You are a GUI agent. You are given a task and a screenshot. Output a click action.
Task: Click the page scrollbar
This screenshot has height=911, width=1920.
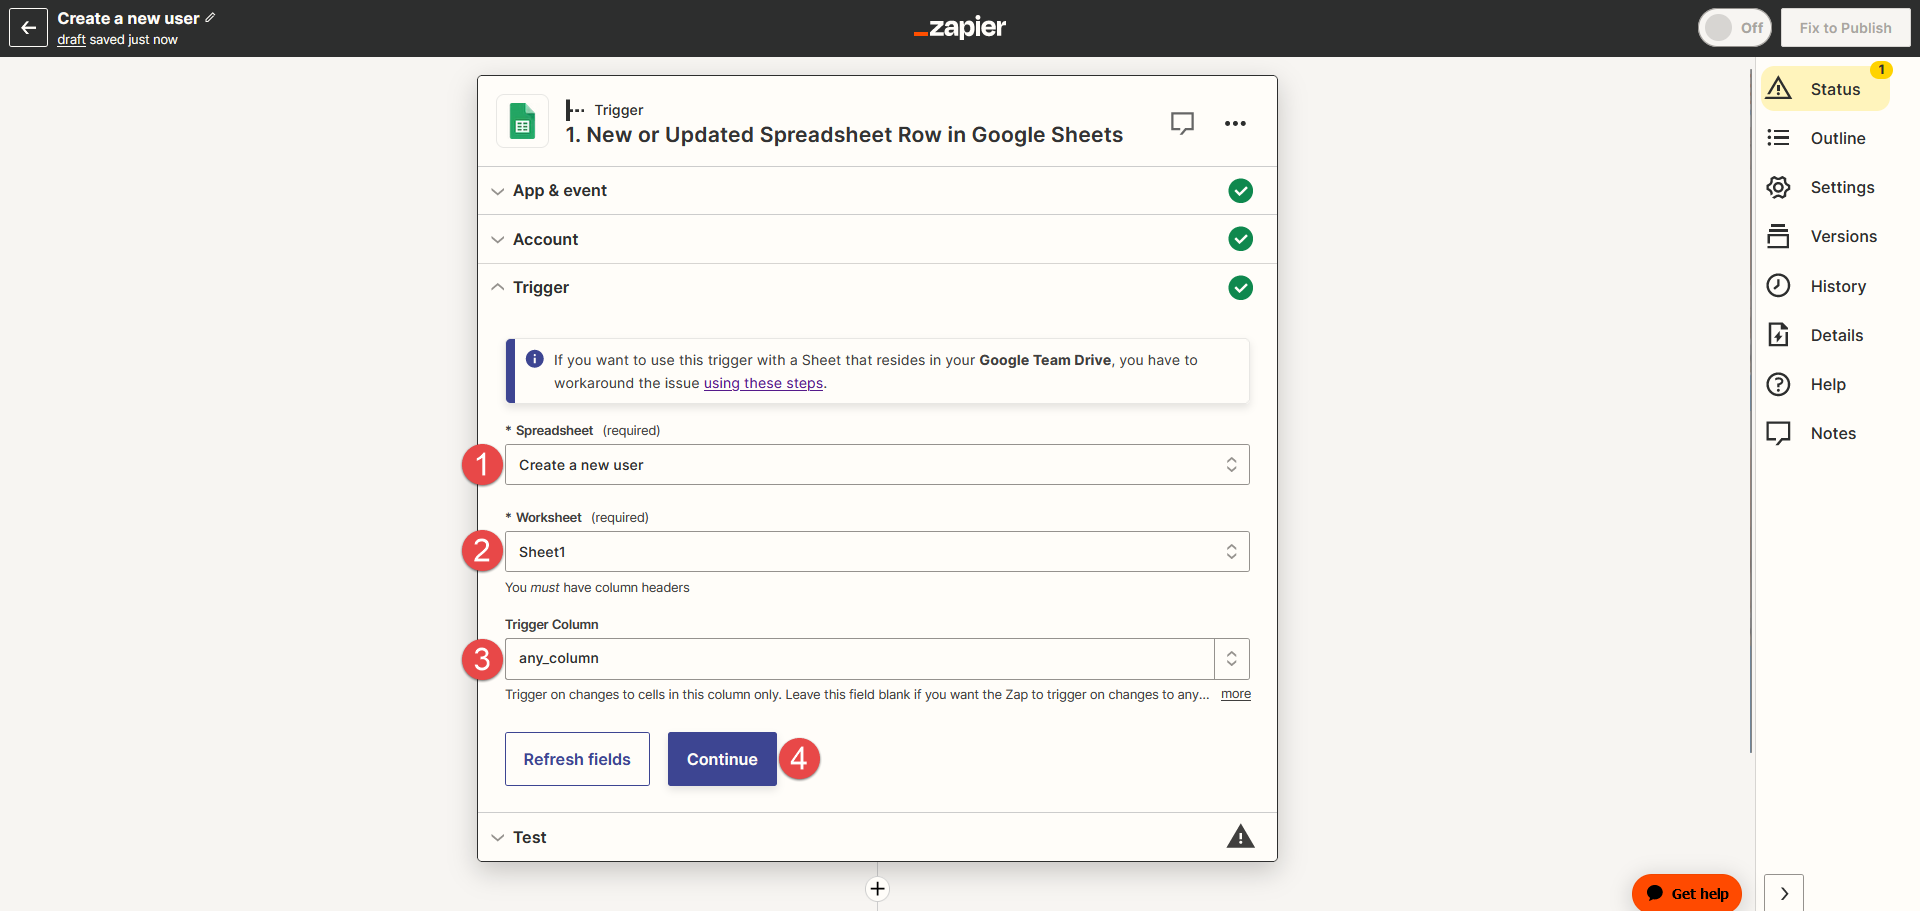[x=1751, y=410]
